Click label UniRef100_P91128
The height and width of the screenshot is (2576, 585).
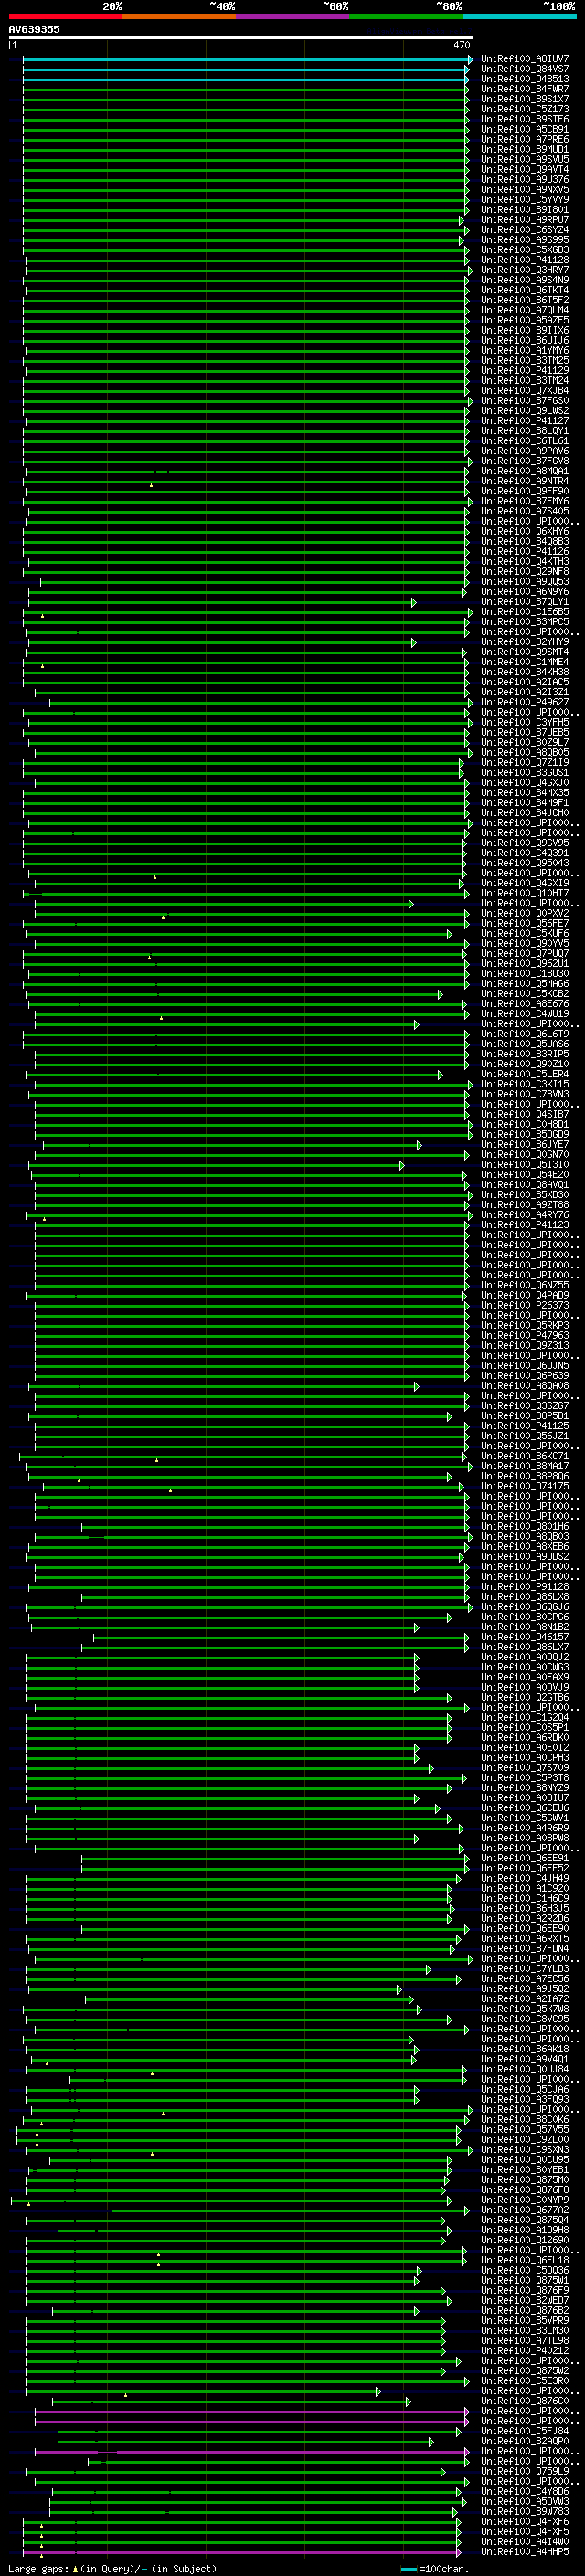[x=524, y=1587]
